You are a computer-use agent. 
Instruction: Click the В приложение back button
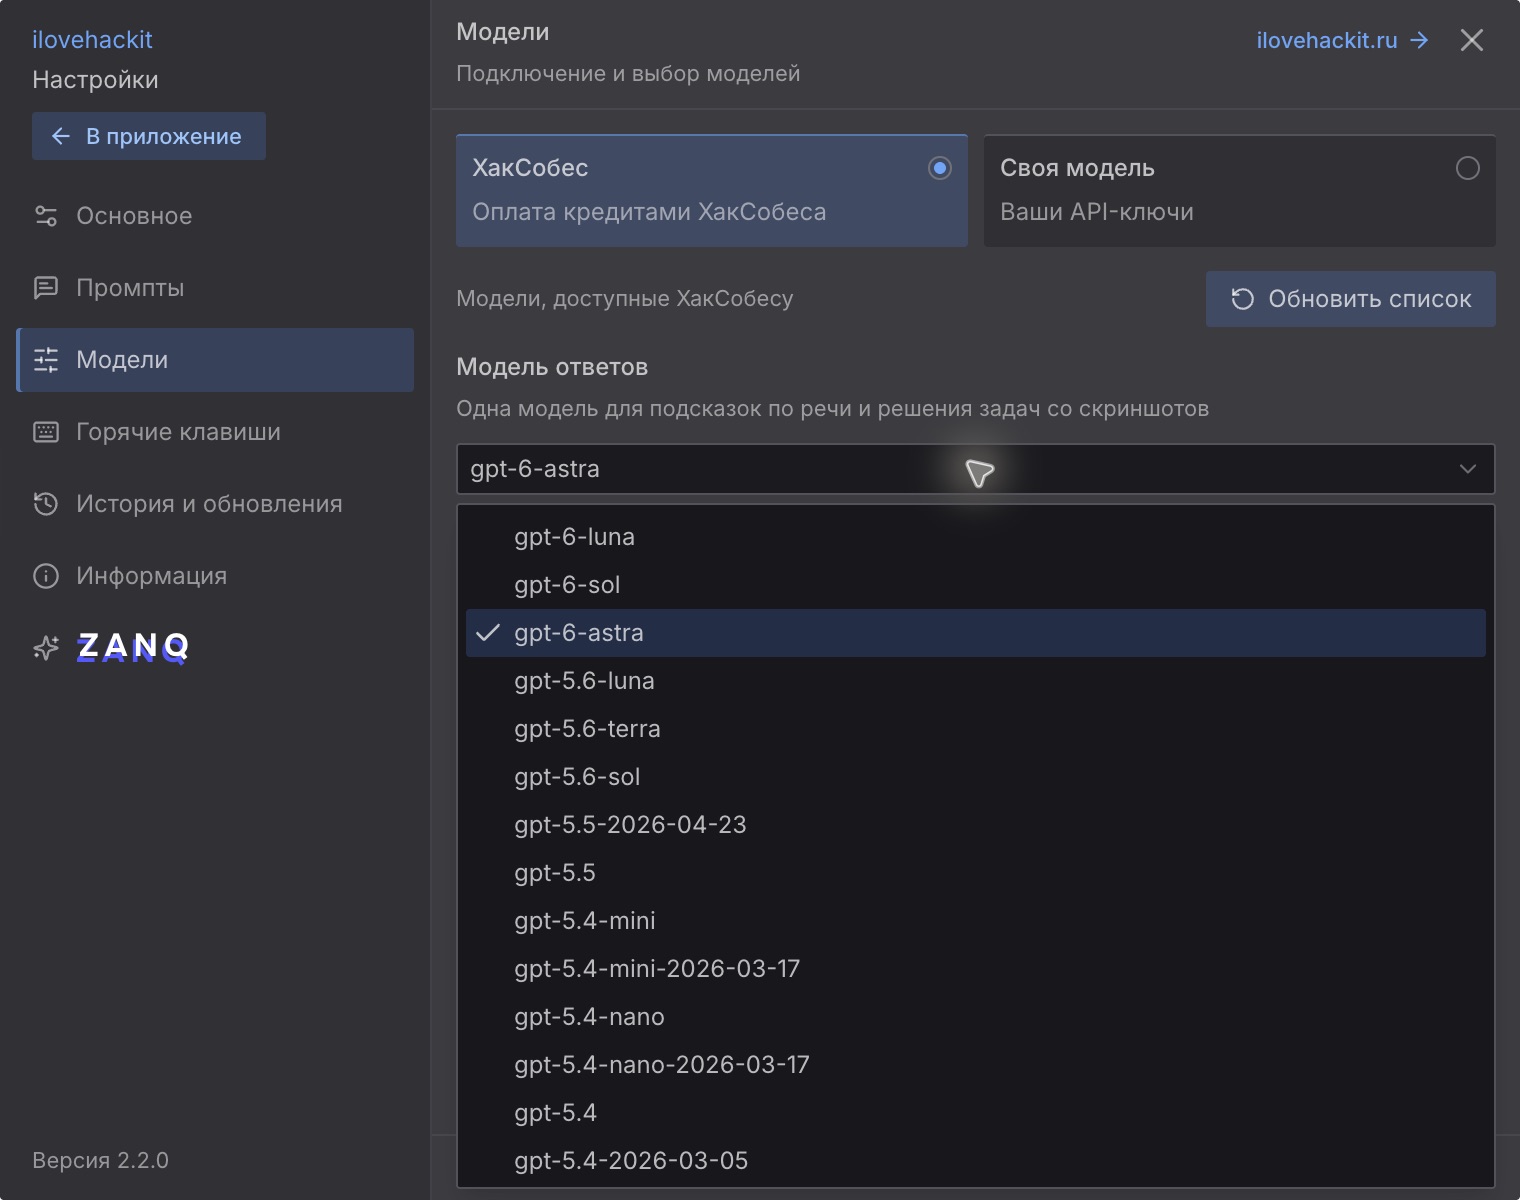149,136
